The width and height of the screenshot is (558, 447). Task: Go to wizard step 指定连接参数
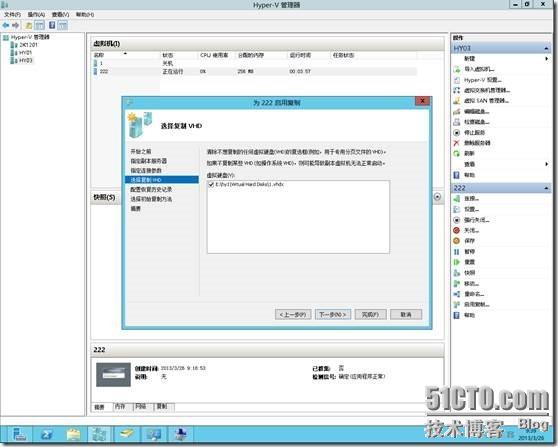click(x=146, y=170)
